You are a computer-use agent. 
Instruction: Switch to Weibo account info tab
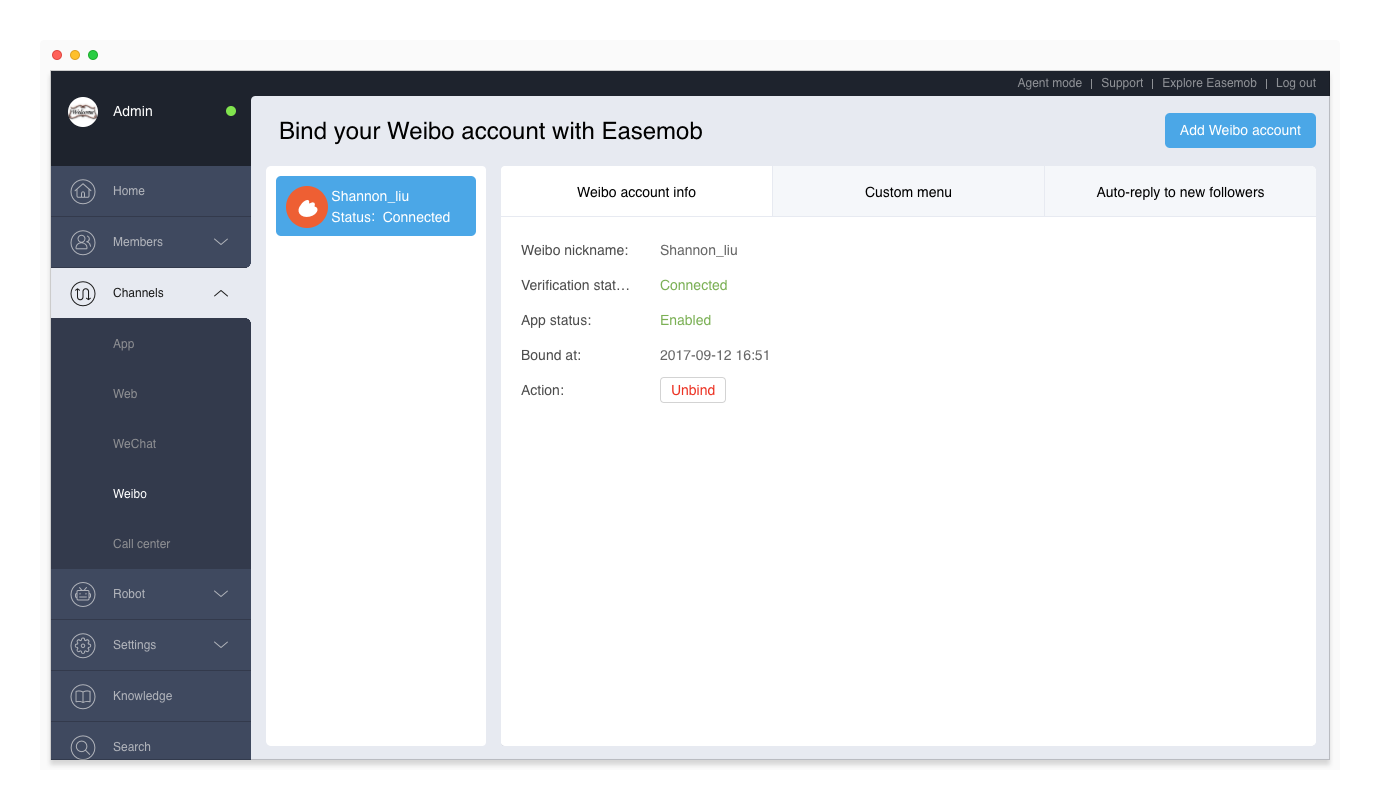click(x=637, y=192)
